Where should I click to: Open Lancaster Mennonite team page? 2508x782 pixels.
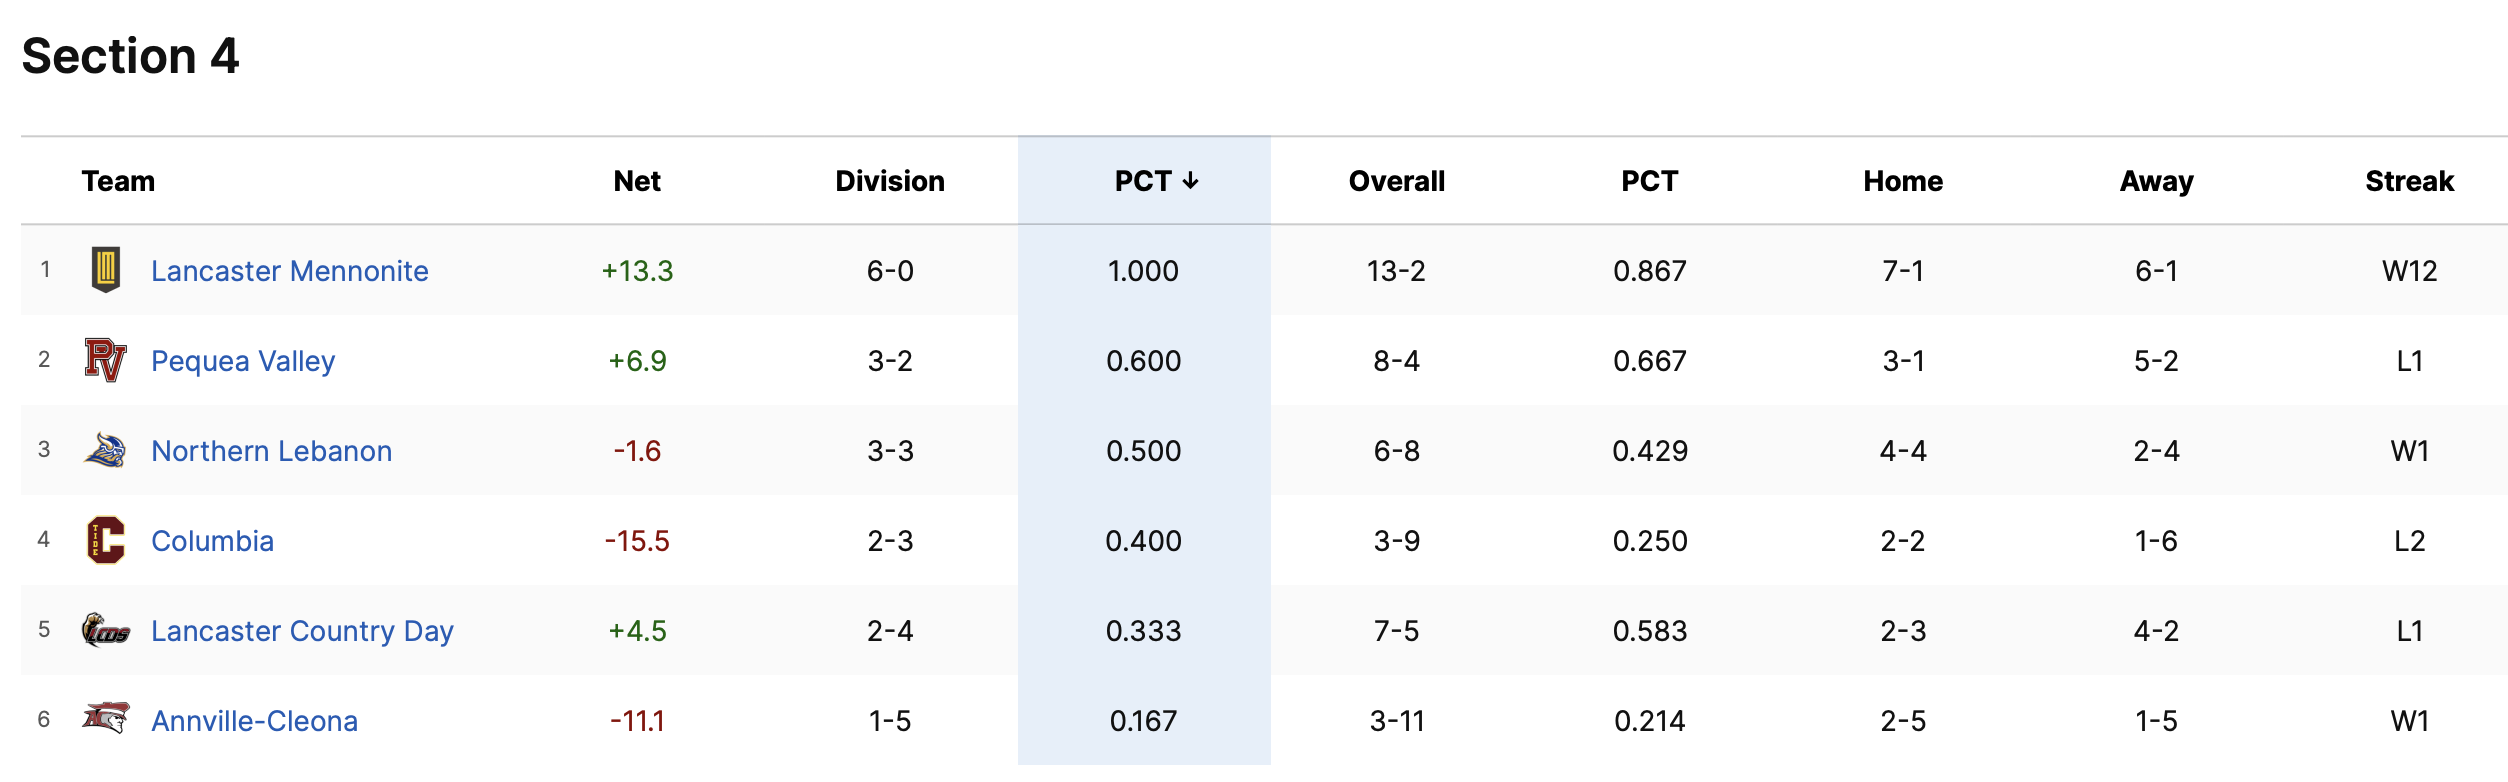coord(289,271)
